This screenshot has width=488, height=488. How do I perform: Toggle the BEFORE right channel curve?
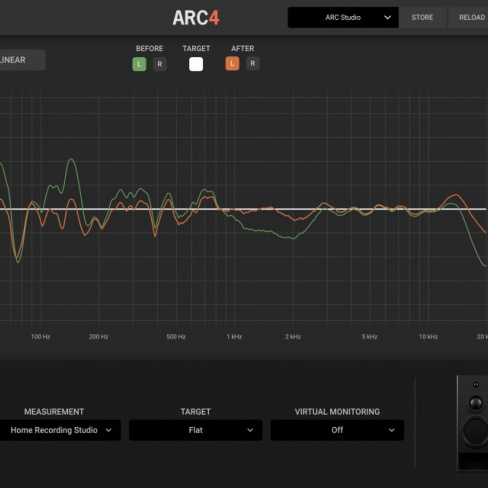click(x=160, y=64)
